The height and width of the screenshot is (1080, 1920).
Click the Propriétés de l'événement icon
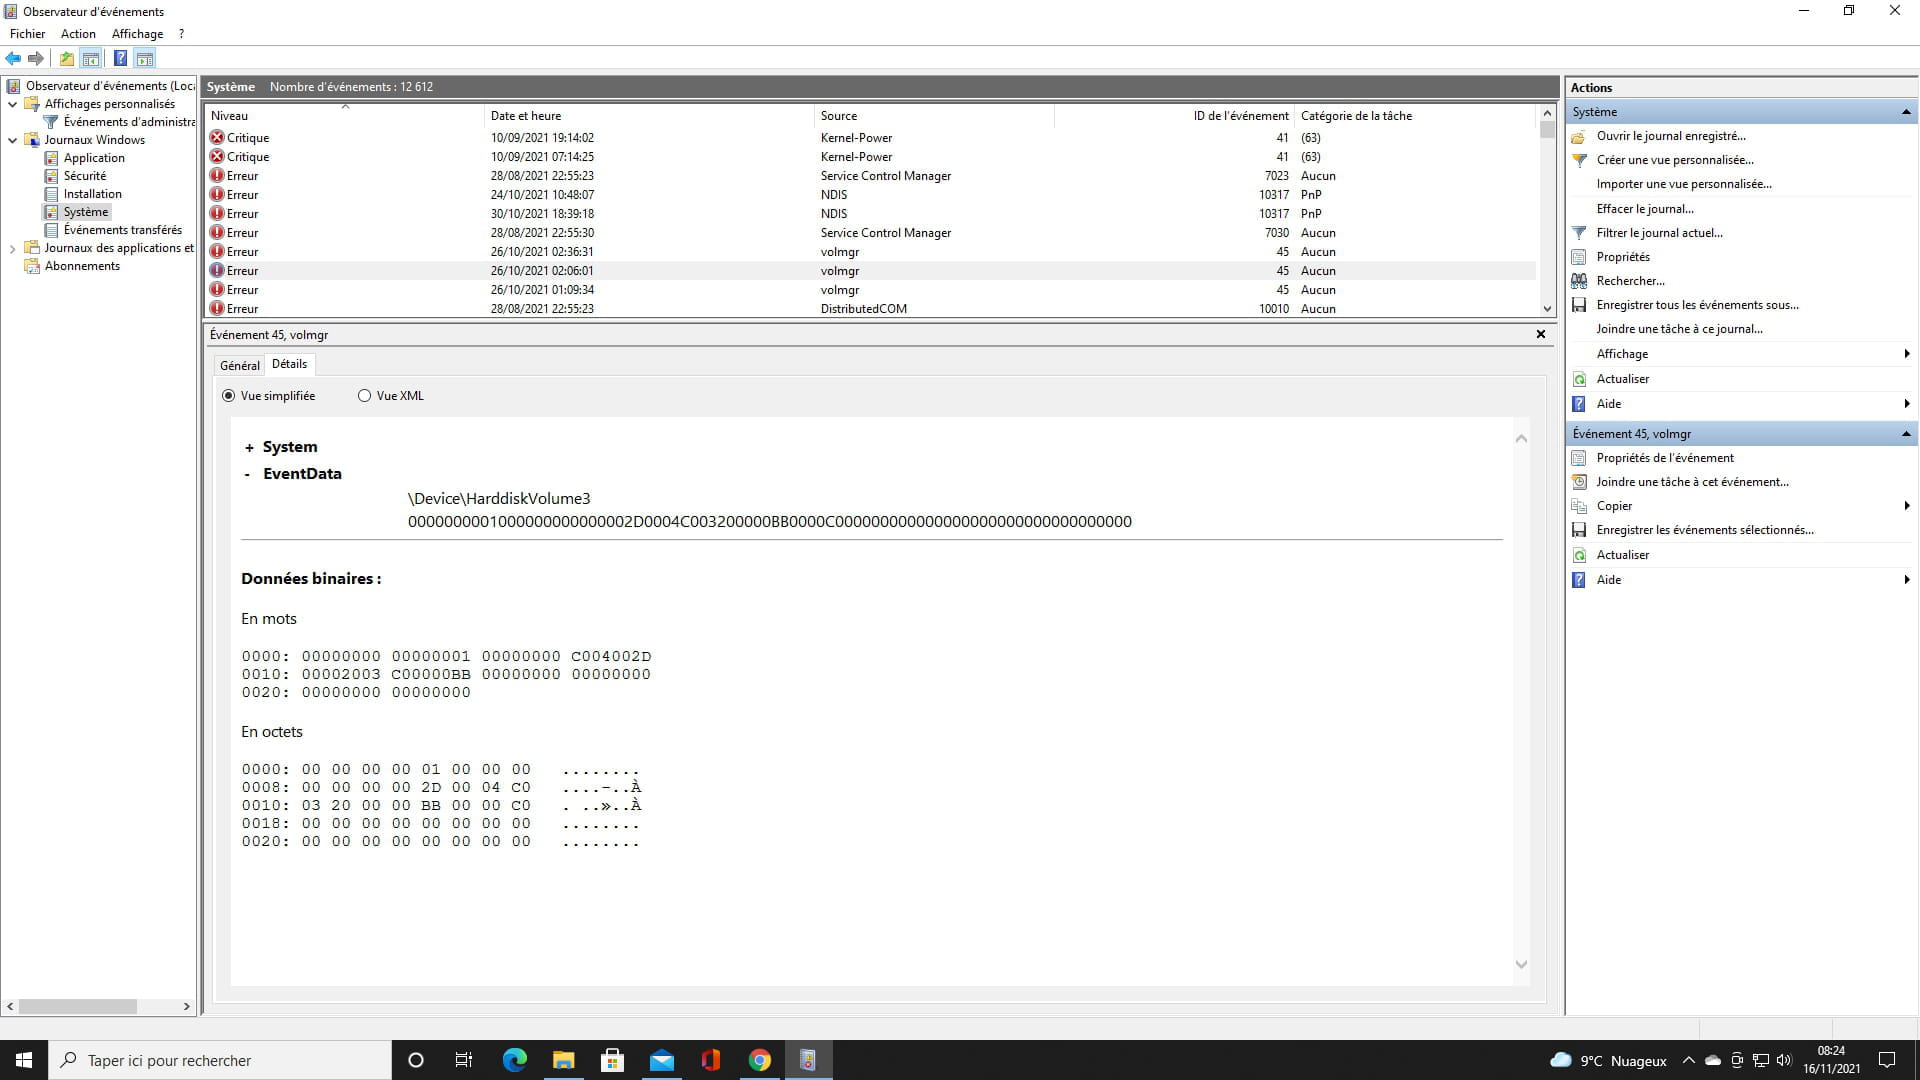pyautogui.click(x=1579, y=458)
